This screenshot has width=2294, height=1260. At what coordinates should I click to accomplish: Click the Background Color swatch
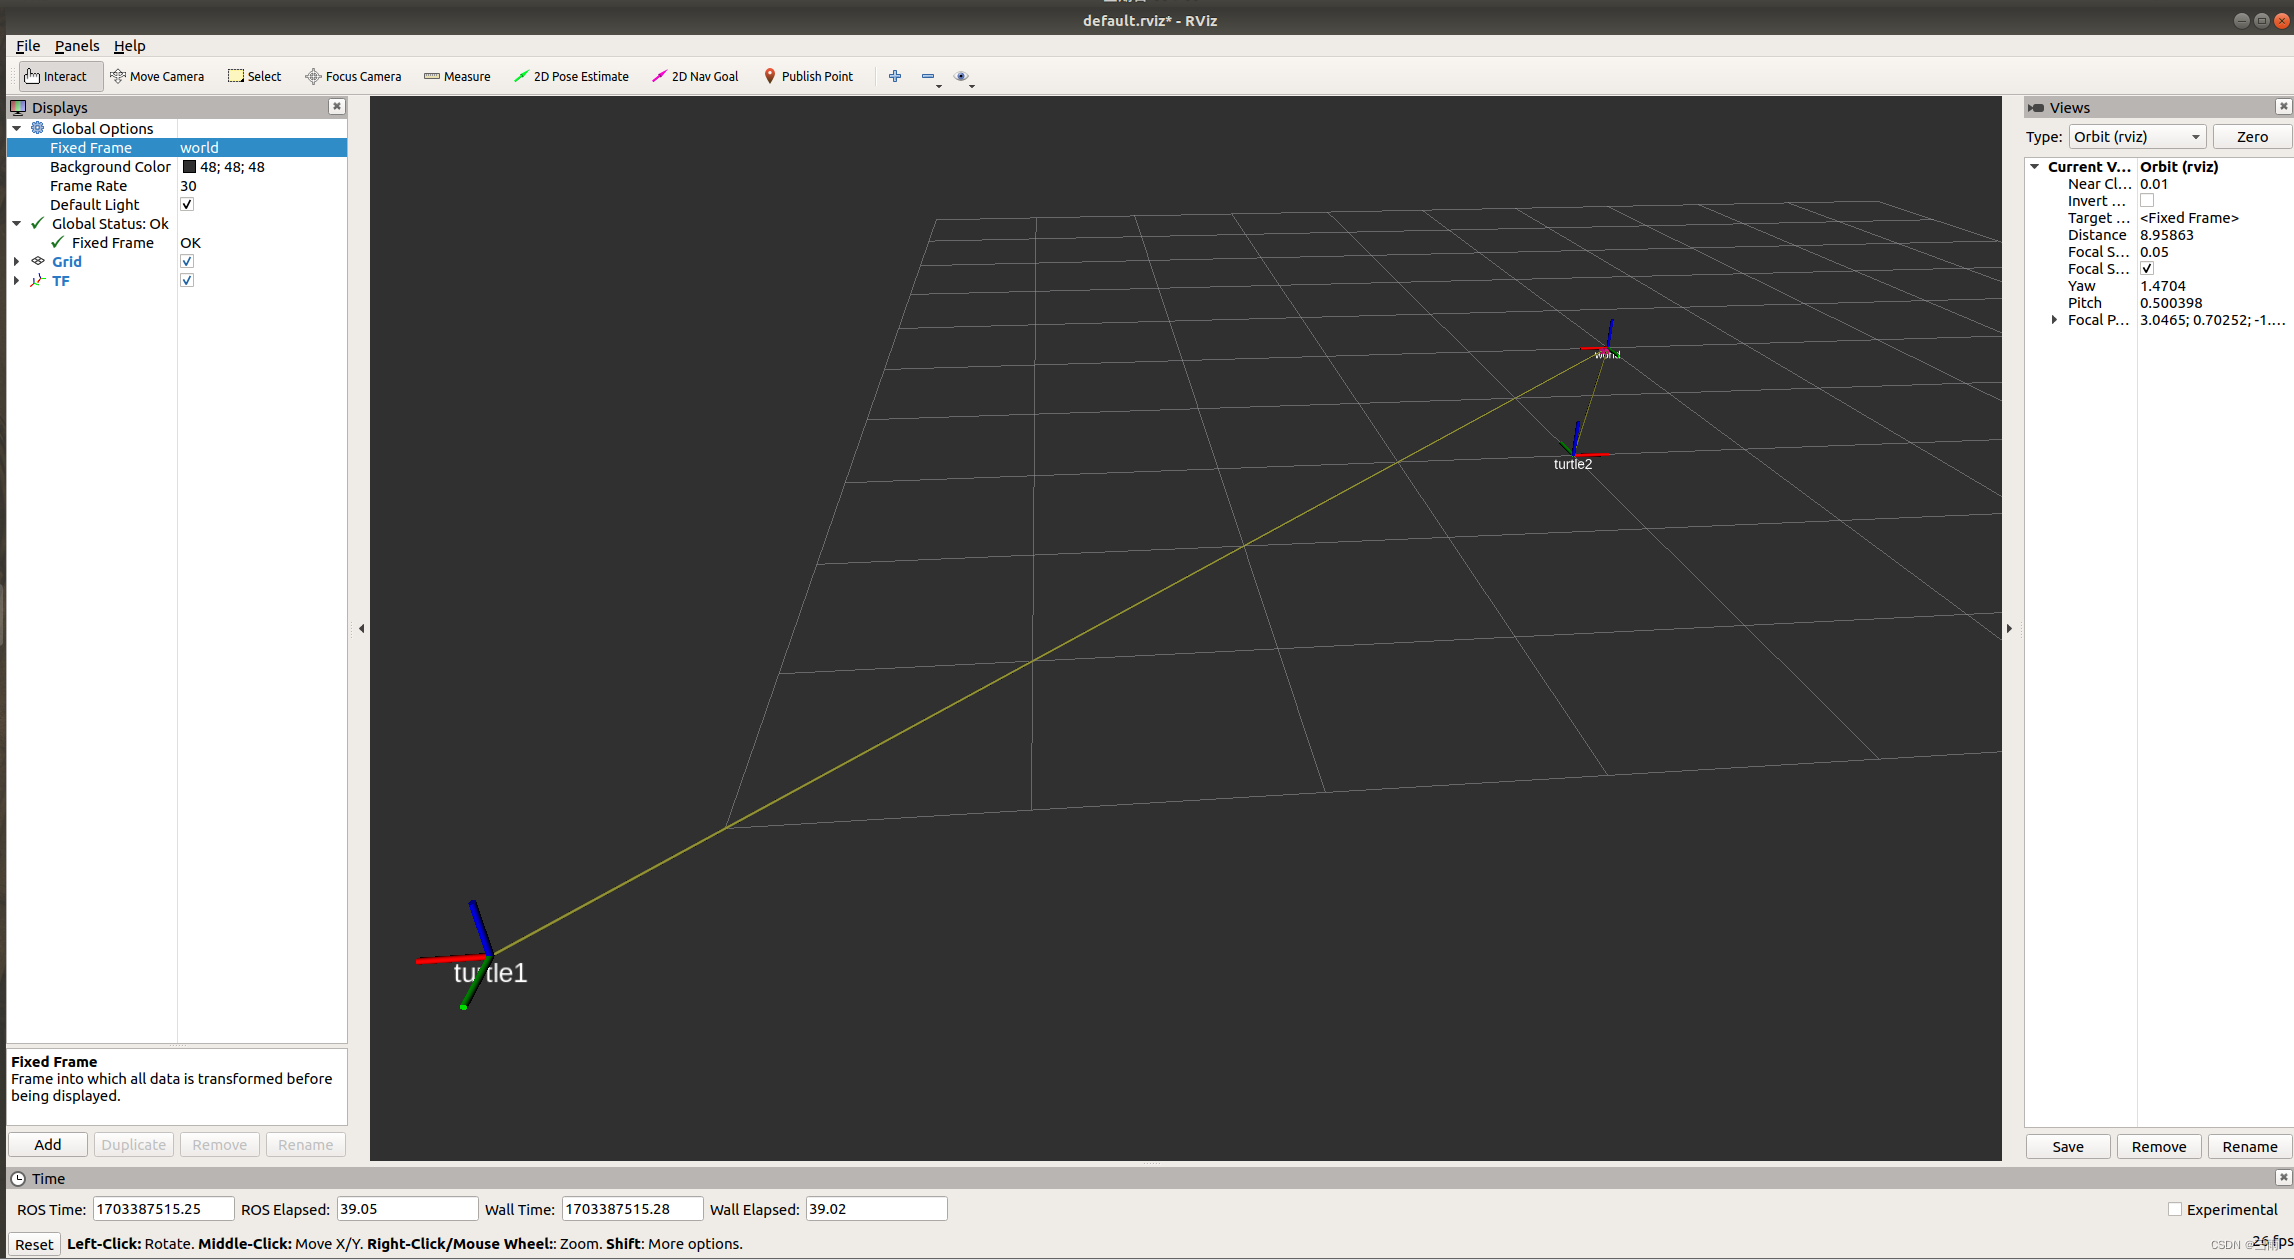(188, 166)
